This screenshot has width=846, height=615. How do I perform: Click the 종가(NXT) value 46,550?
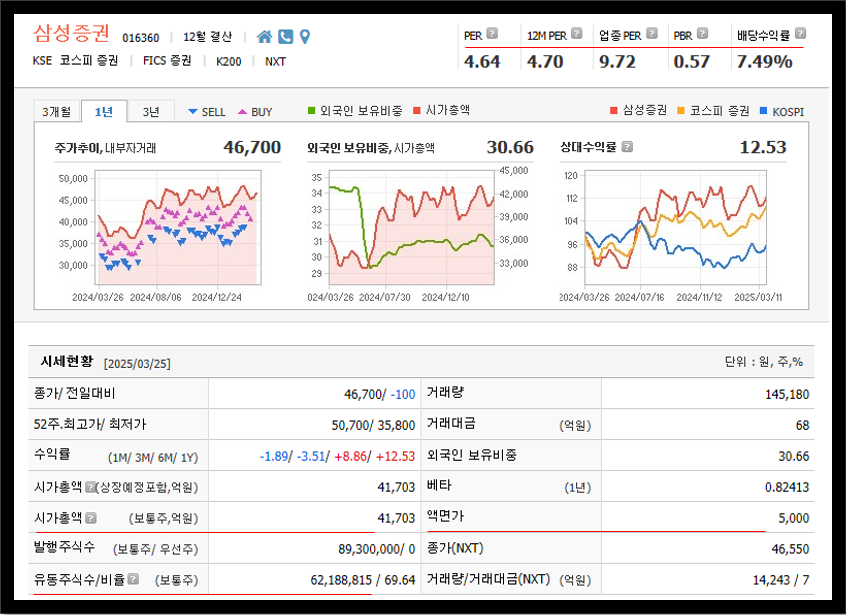[790, 549]
